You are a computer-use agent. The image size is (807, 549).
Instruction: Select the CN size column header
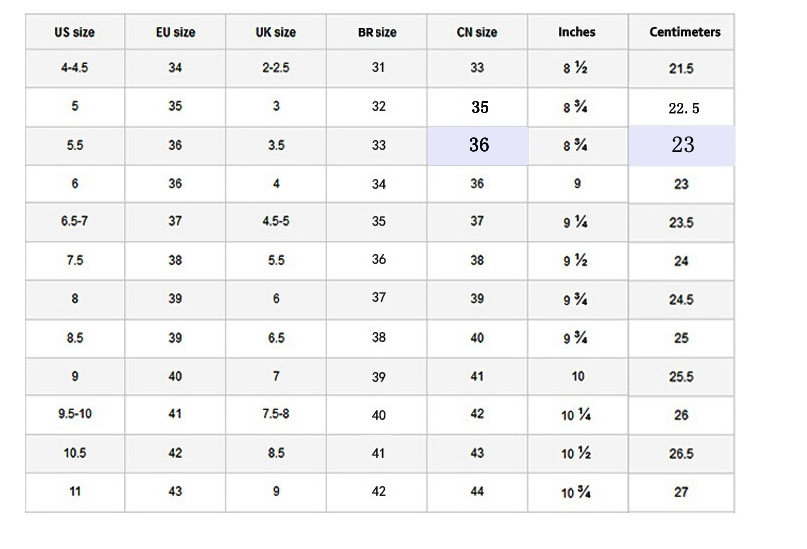[477, 32]
